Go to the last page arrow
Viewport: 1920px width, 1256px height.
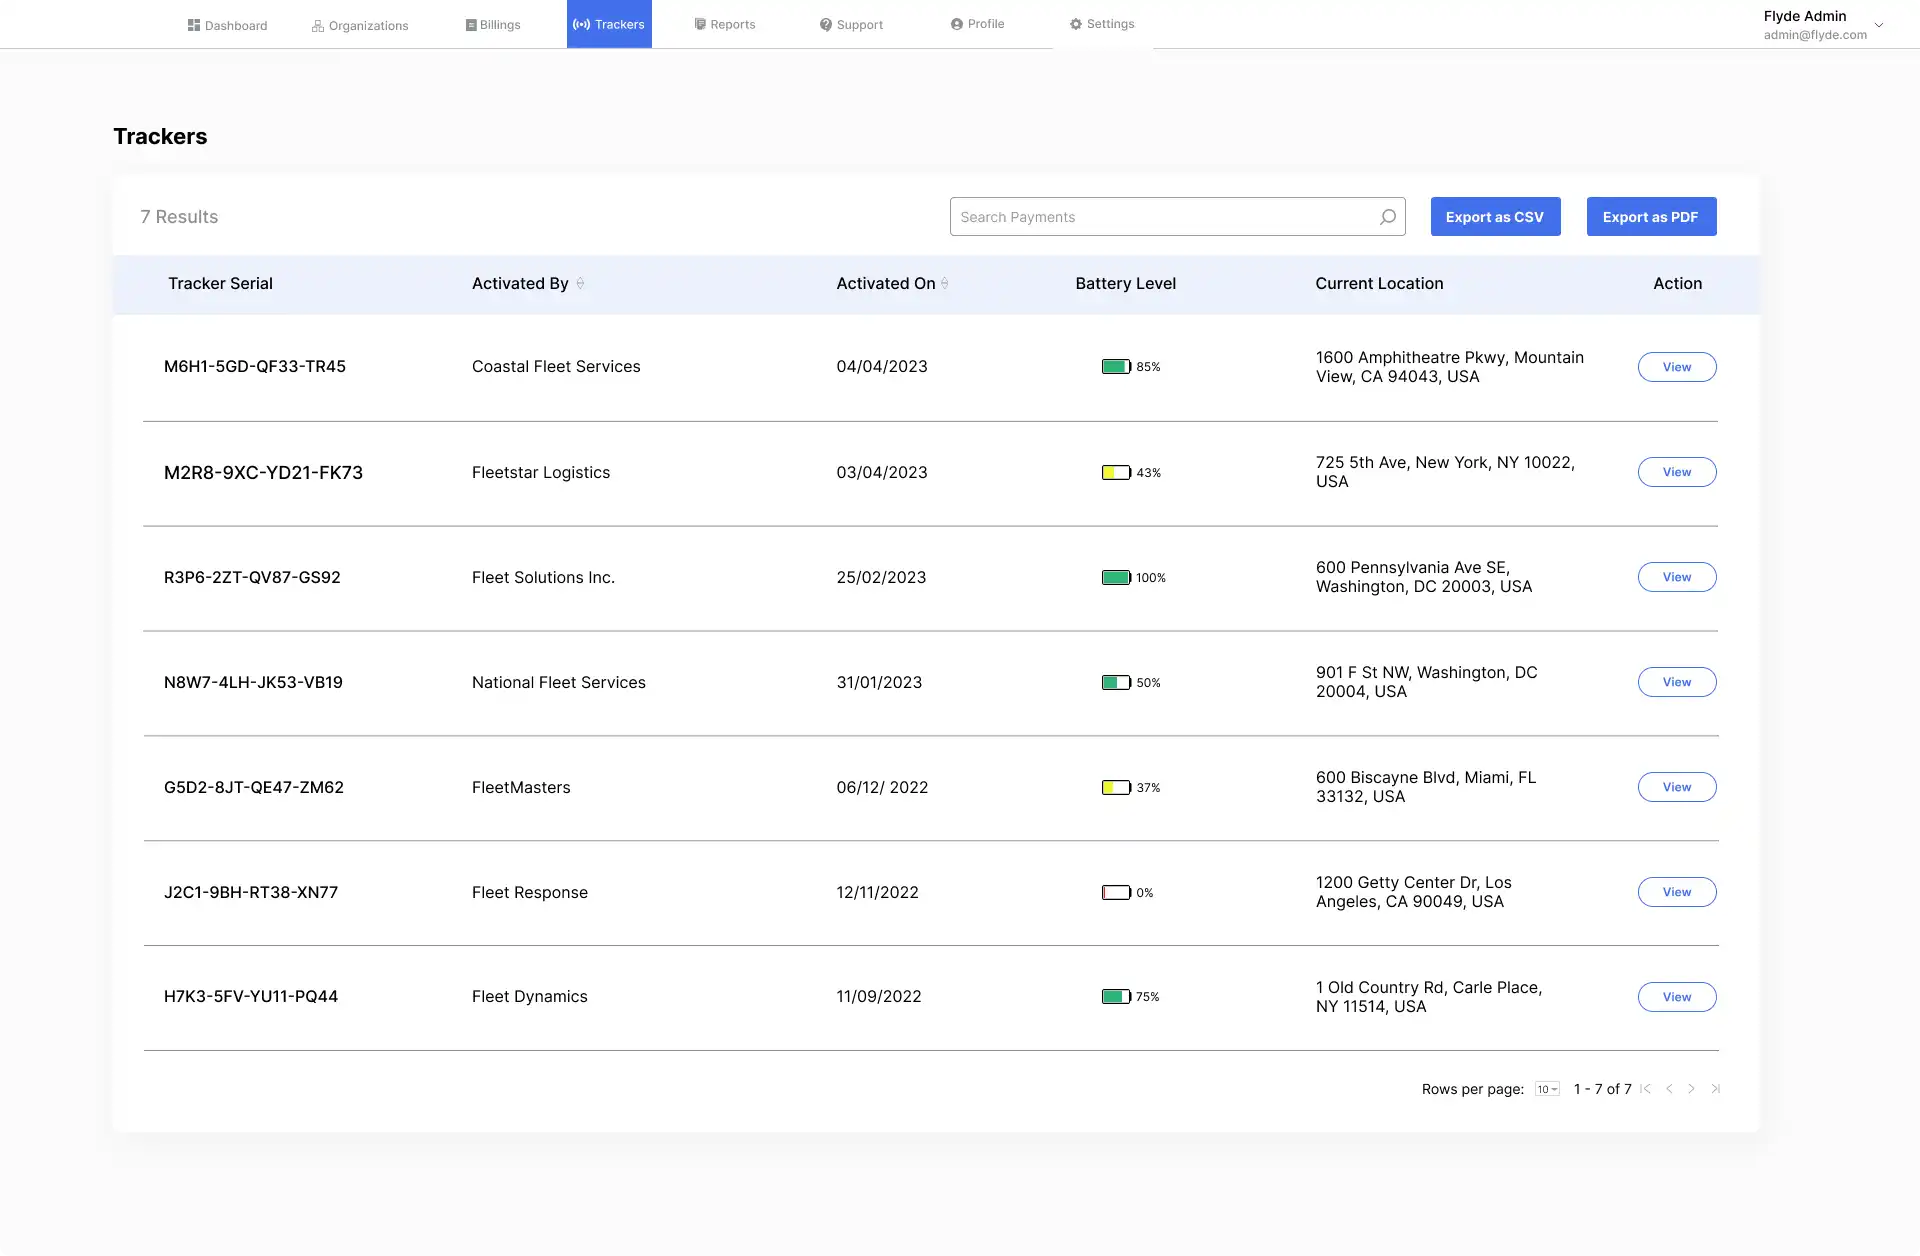(1715, 1089)
